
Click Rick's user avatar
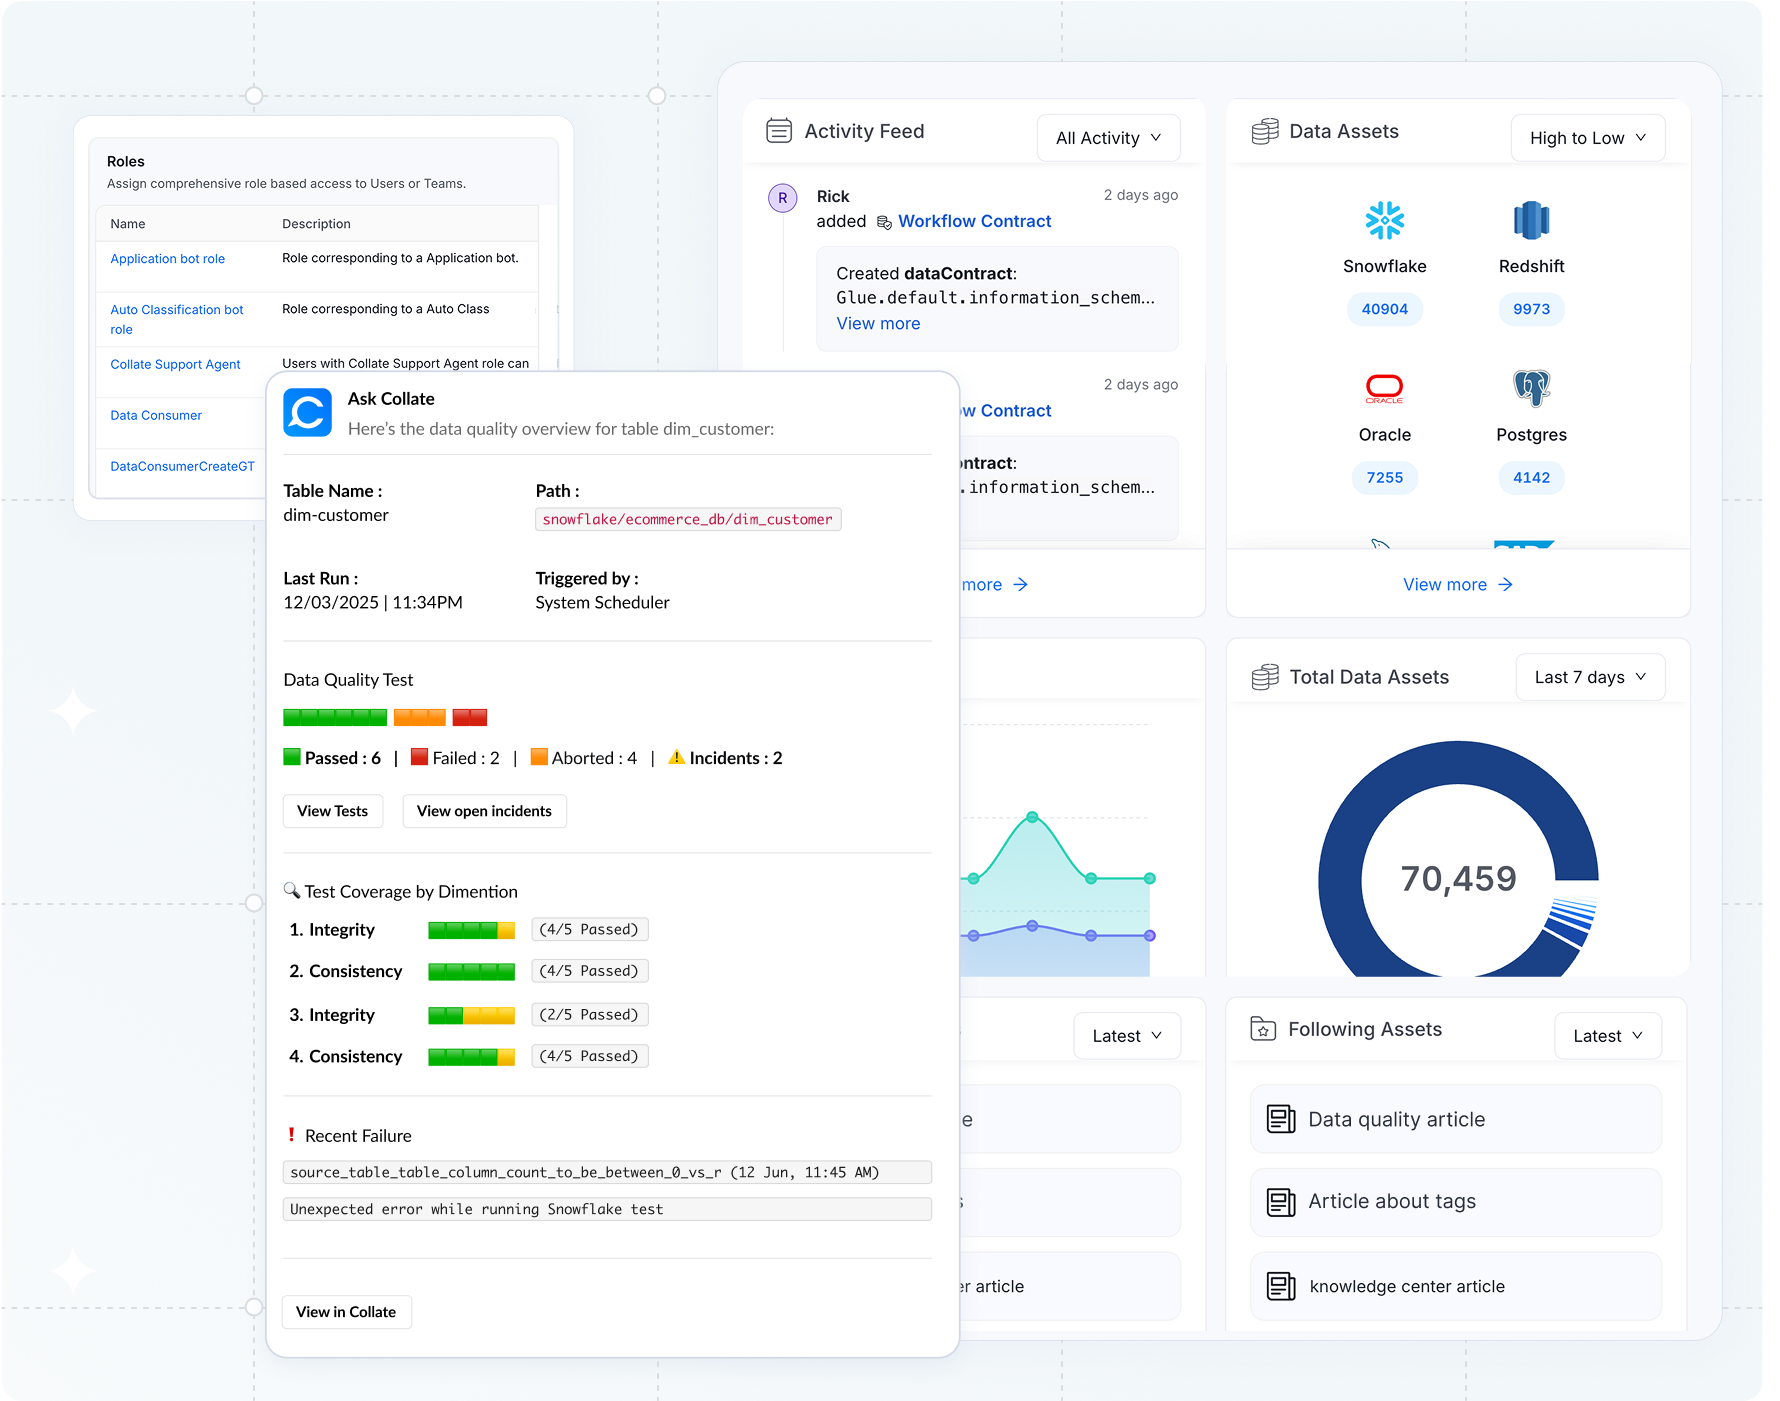click(782, 198)
